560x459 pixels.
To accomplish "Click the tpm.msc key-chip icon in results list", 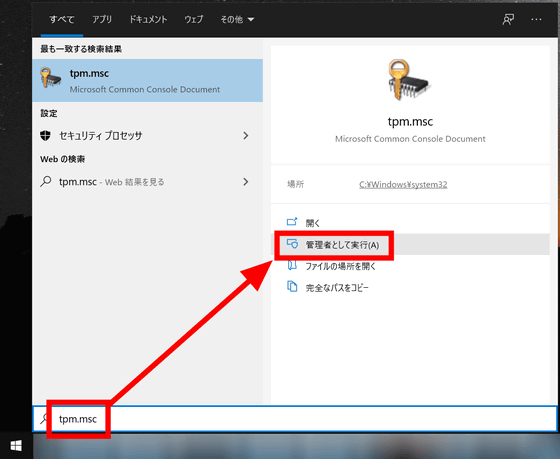I will 50,78.
